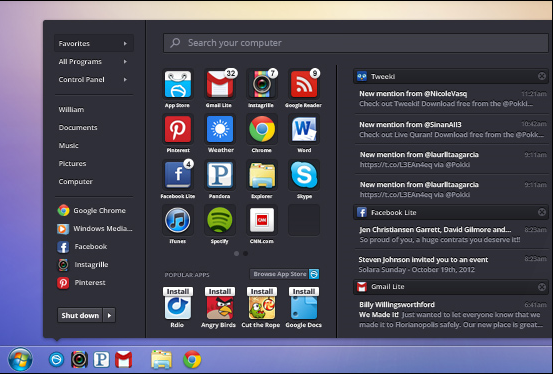
Task: Open William user folder
Action: [x=71, y=109]
